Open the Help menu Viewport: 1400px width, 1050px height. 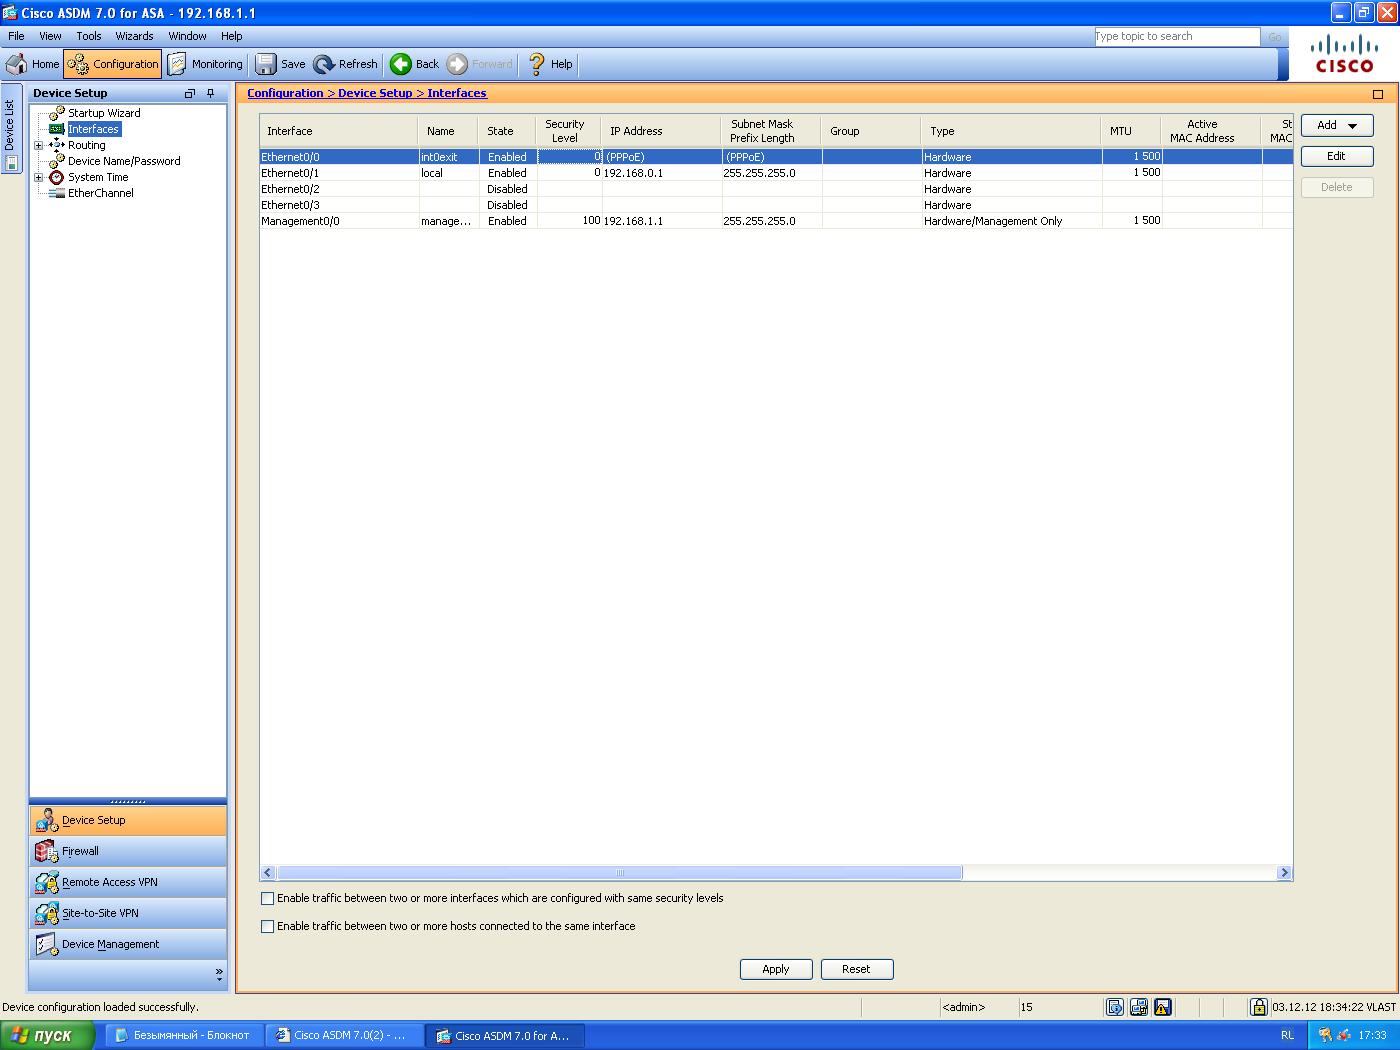pos(231,36)
